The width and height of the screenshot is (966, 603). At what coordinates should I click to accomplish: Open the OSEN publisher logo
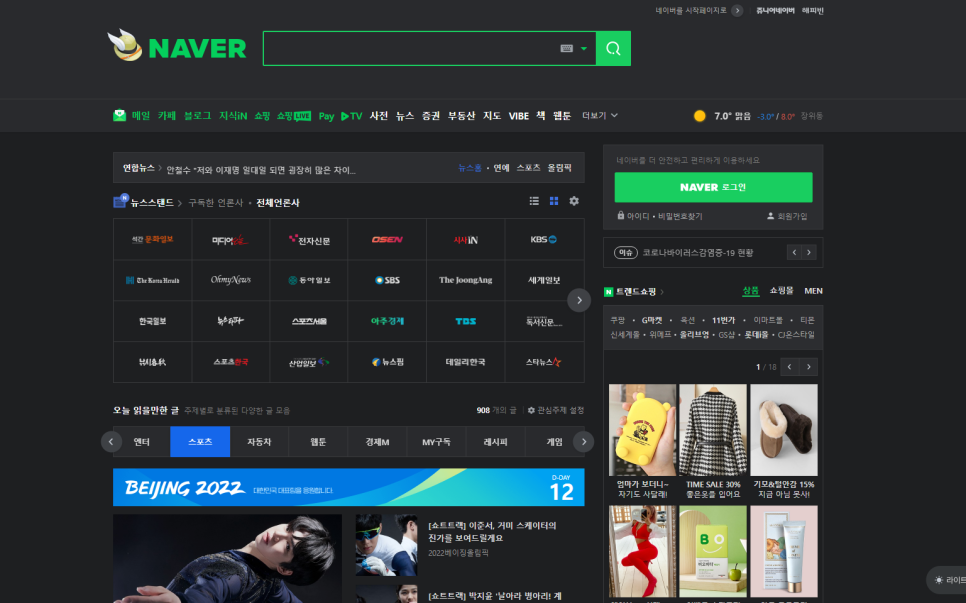coord(387,240)
